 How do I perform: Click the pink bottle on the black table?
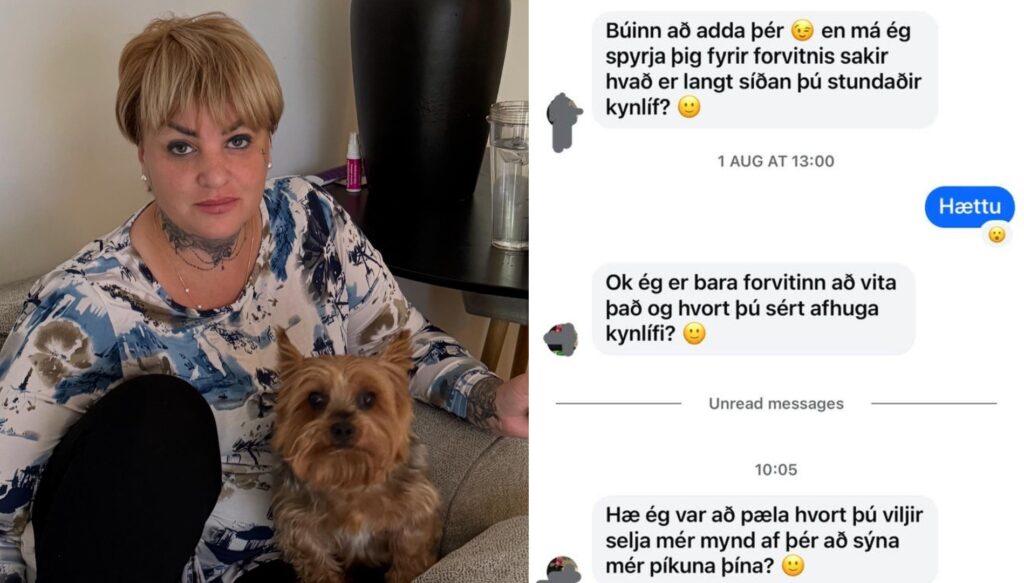pyautogui.click(x=353, y=163)
